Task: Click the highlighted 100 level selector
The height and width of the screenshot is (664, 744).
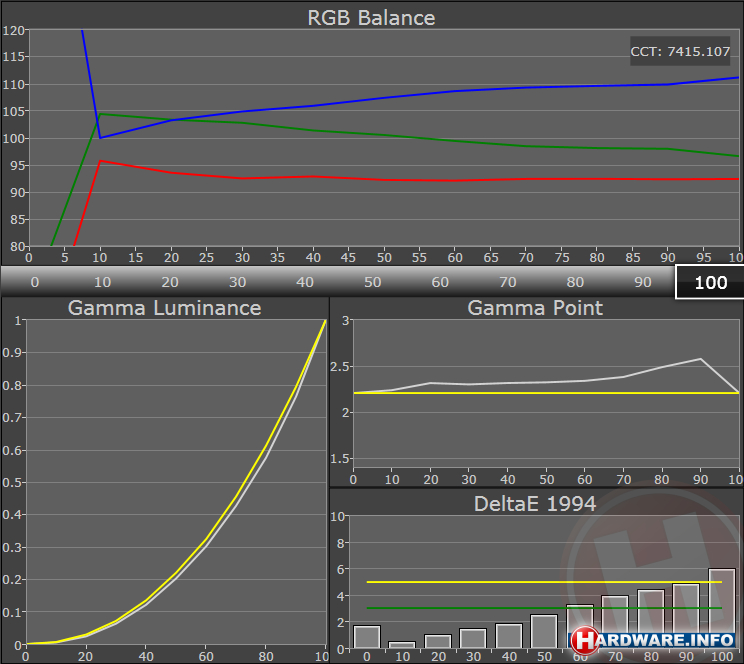Action: click(710, 282)
